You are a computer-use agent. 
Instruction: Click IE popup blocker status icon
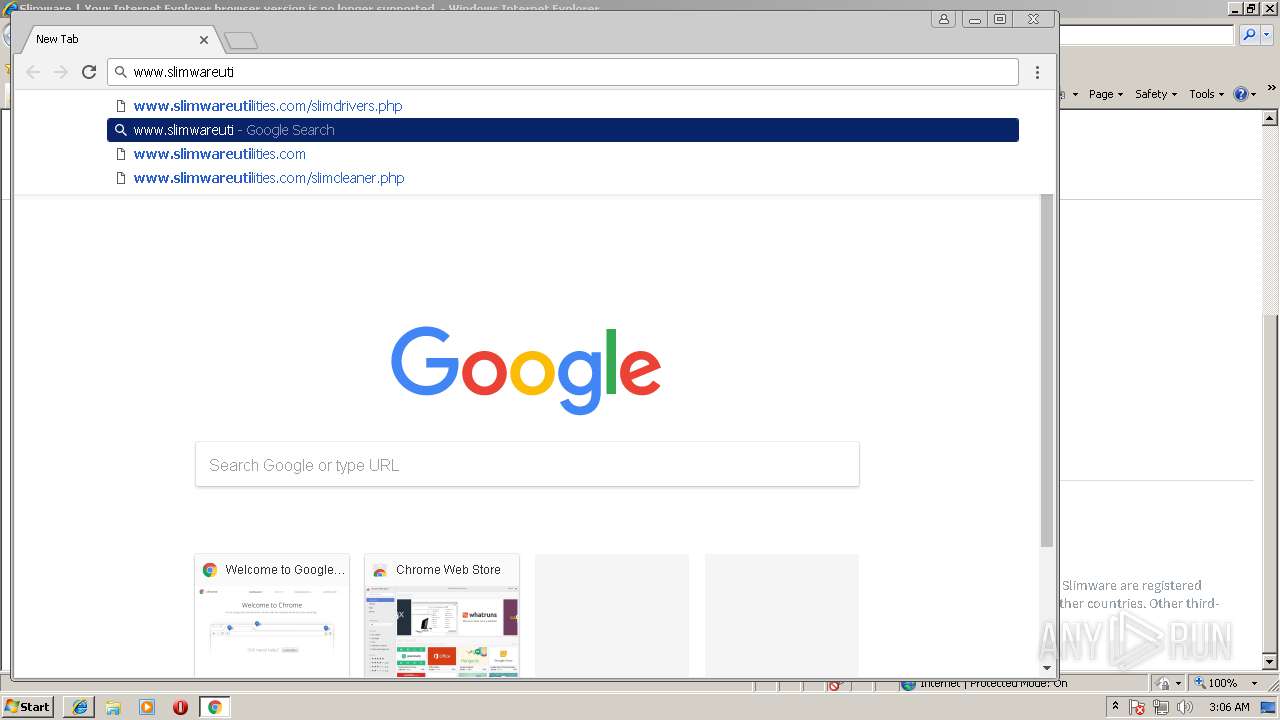pos(834,685)
